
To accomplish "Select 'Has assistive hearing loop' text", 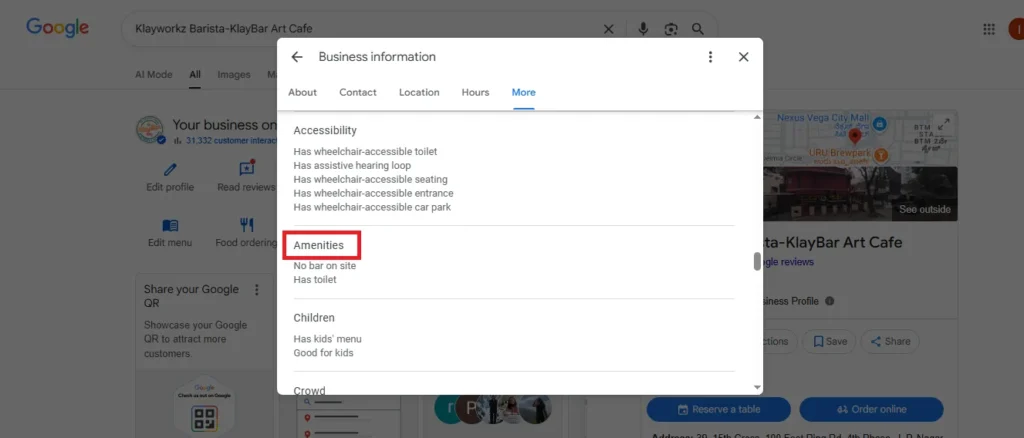I will pos(352,165).
